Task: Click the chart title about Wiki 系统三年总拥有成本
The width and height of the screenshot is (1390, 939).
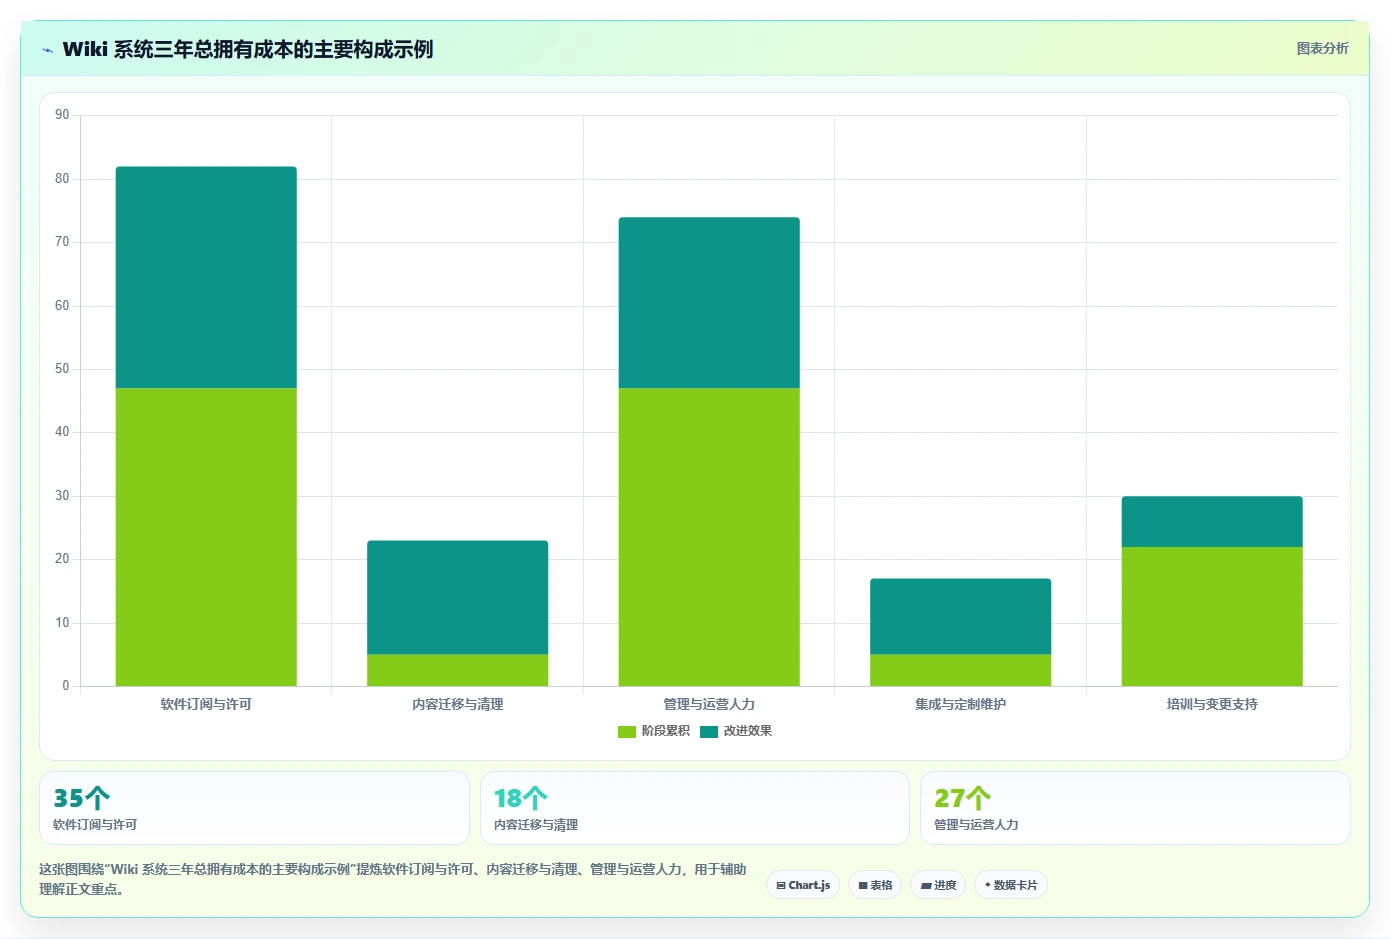Action: click(248, 49)
